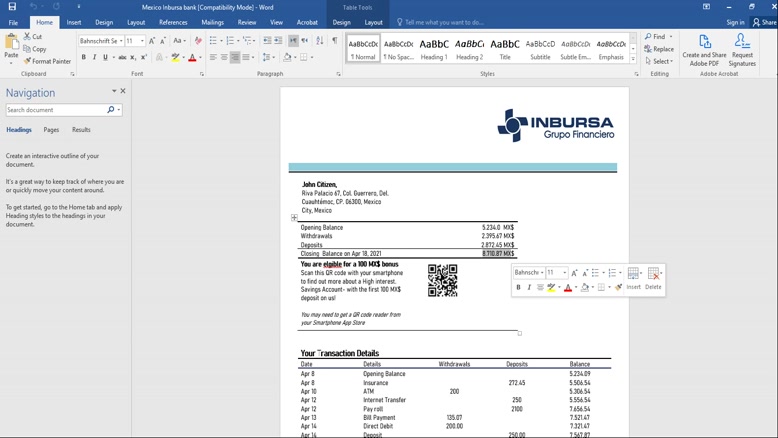
Task: Click the Search document field
Action: (x=56, y=110)
